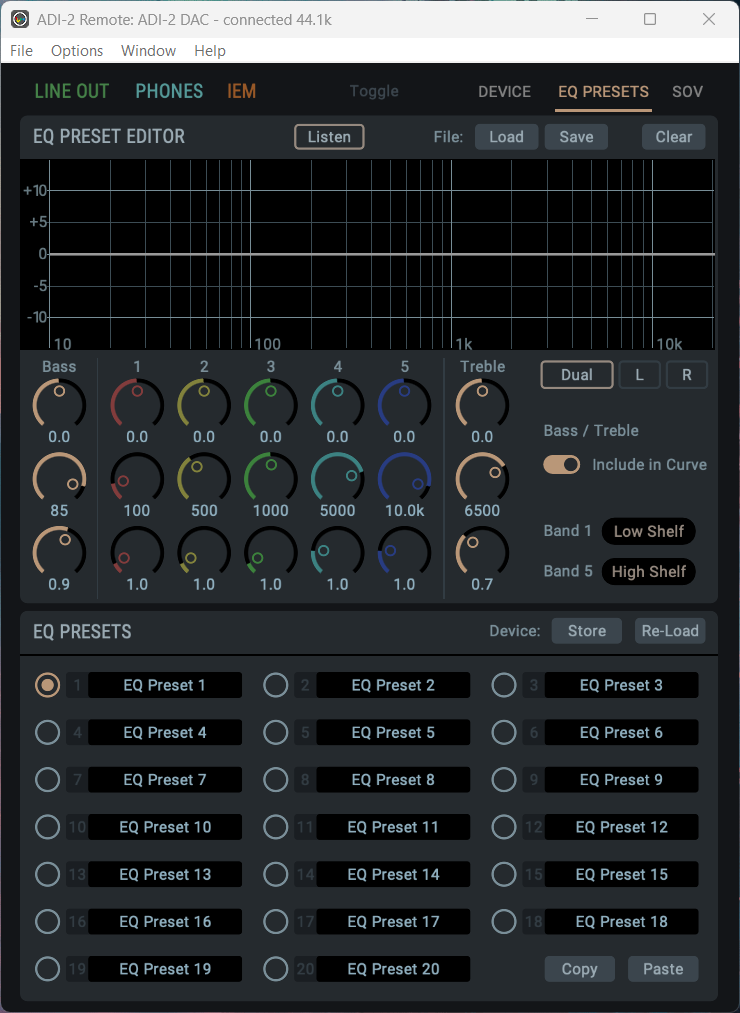This screenshot has width=740, height=1013.
Task: Switch to the PHONES output
Action: [169, 92]
